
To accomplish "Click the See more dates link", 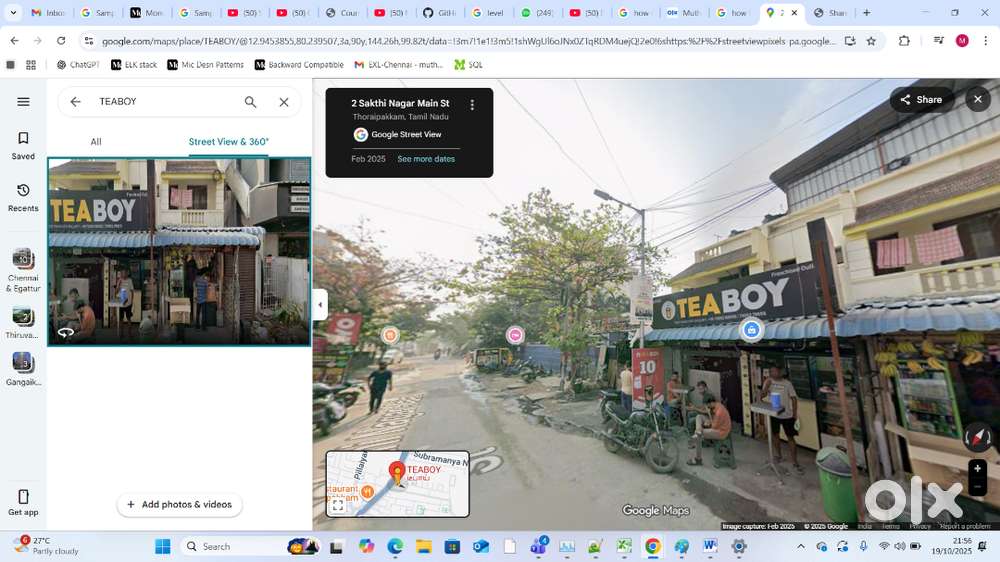I will coord(426,159).
